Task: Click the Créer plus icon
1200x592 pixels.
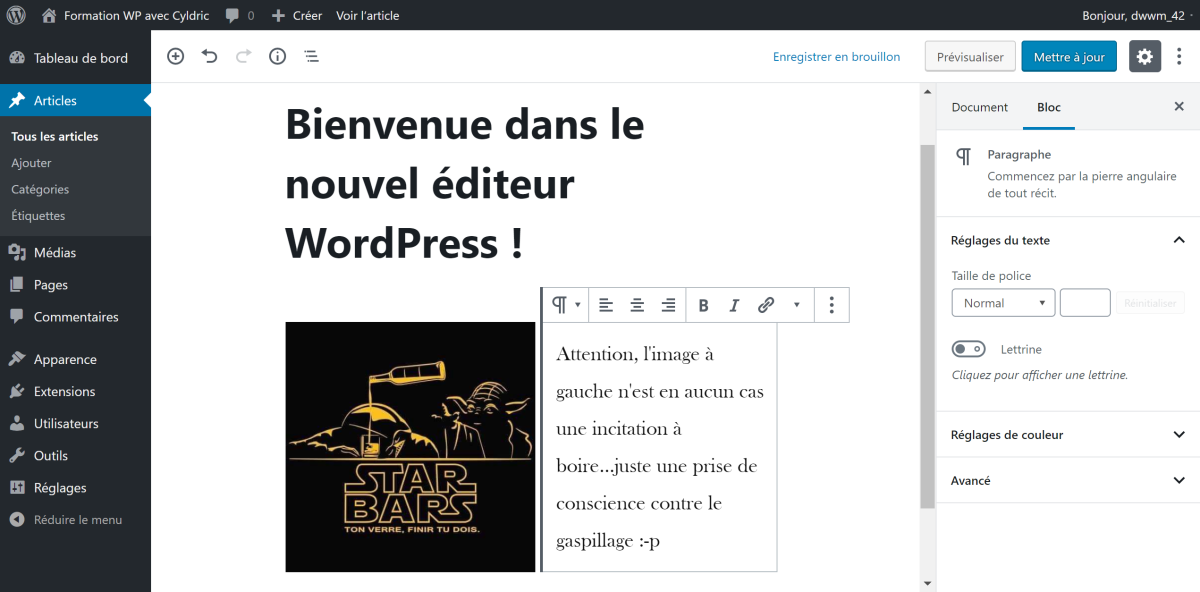Action: pos(279,16)
